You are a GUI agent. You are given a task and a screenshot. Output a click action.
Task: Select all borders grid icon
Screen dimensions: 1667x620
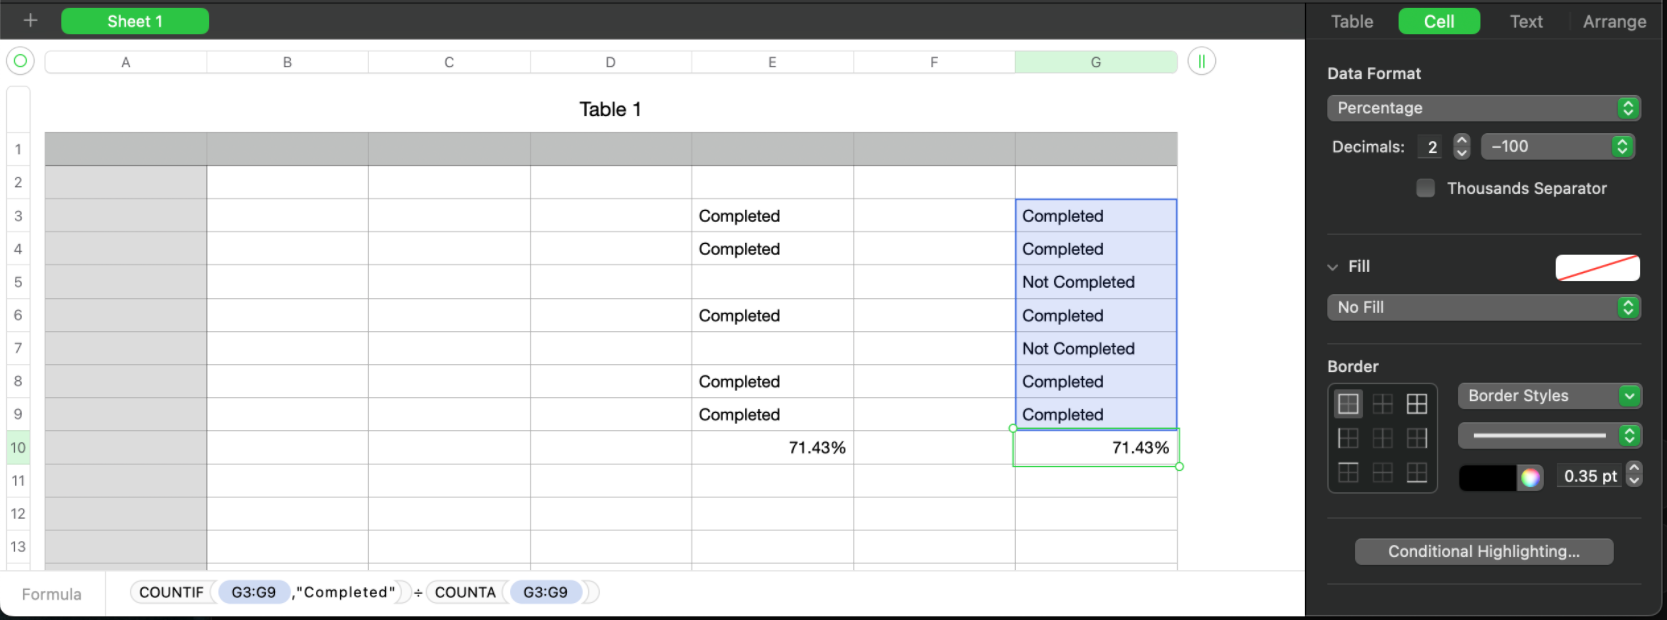coord(1417,404)
